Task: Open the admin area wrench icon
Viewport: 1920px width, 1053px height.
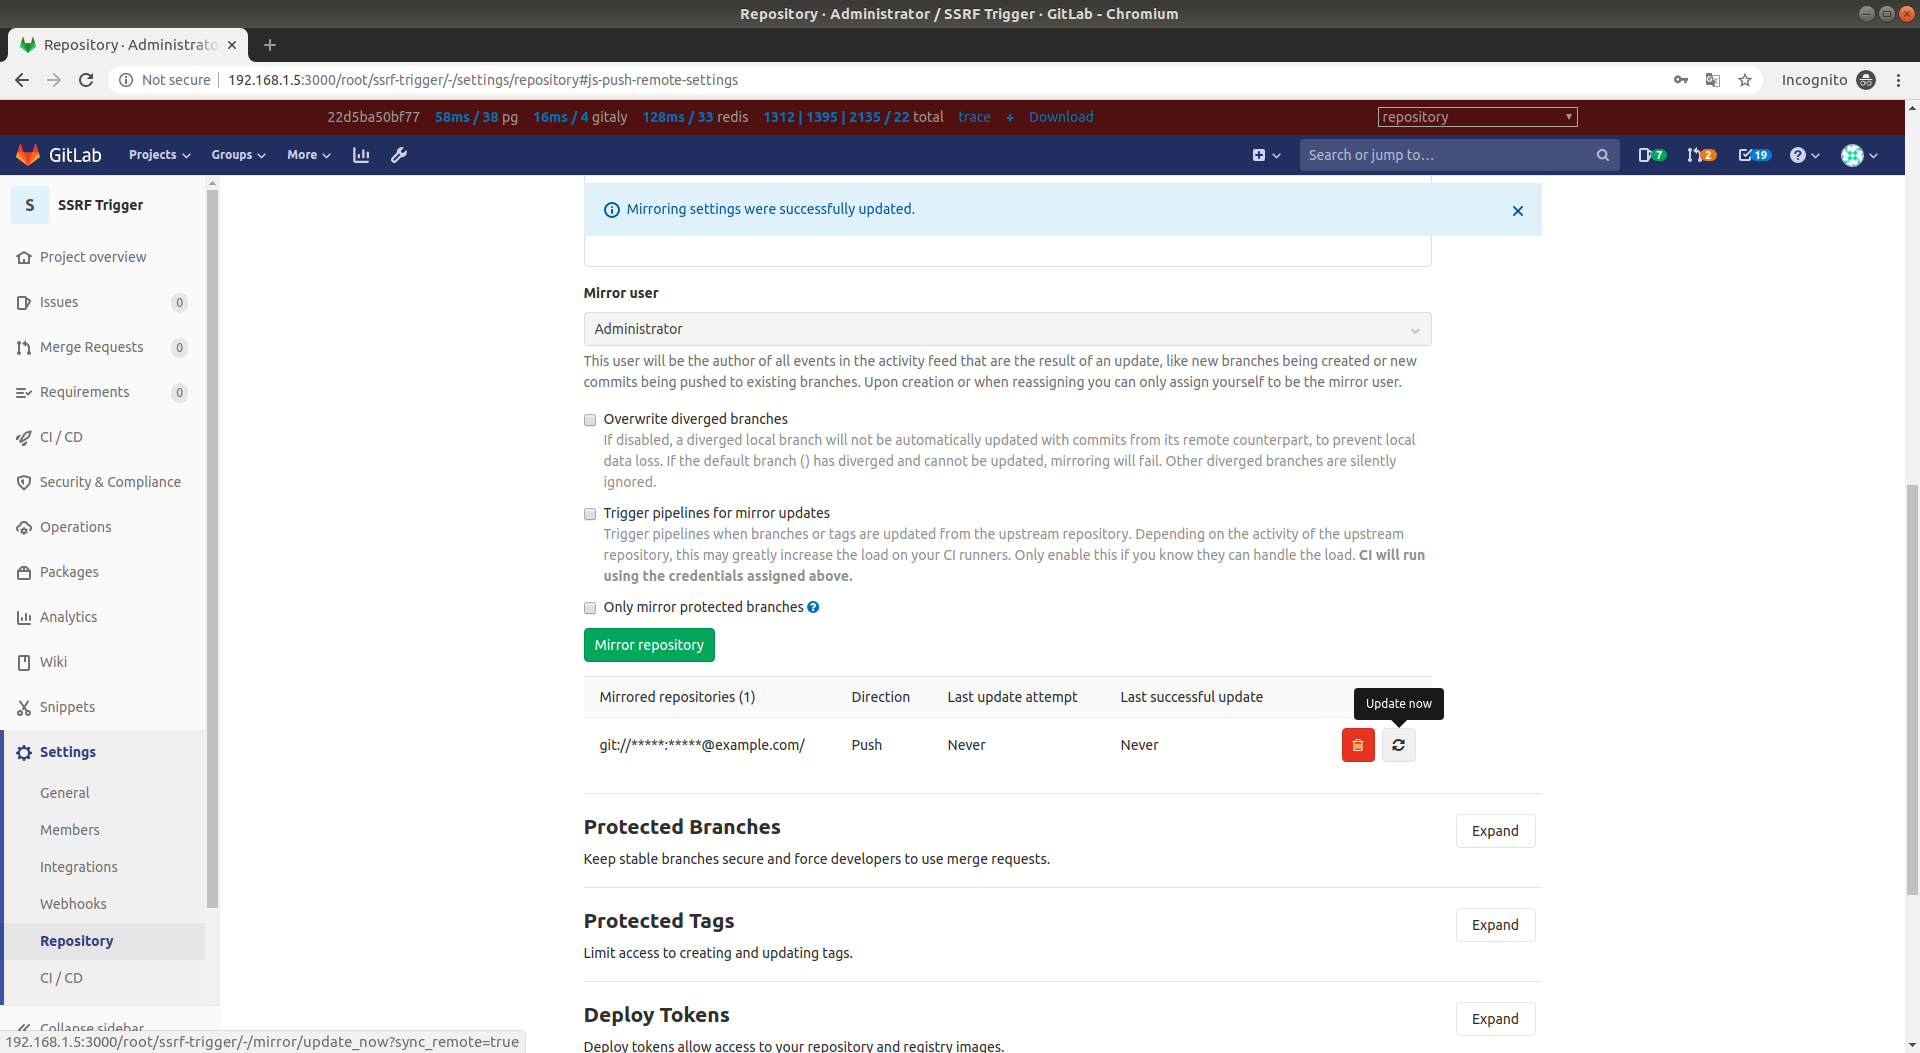Action: (399, 155)
